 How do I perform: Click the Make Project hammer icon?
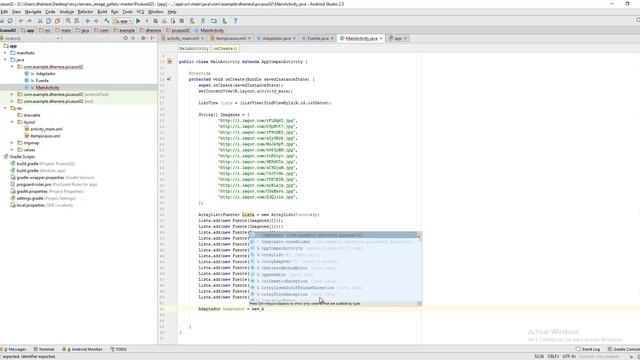pyautogui.click(x=107, y=21)
